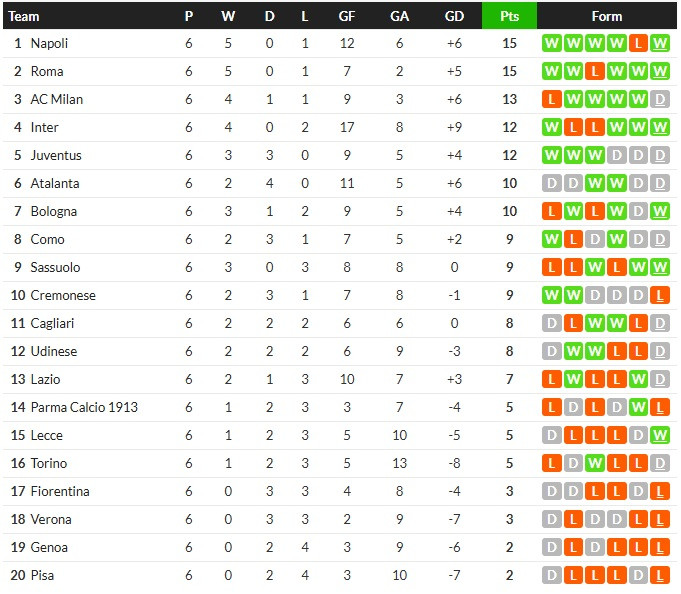Click Atalanta's first draw form badge
This screenshot has width=681, height=594.
(550, 184)
